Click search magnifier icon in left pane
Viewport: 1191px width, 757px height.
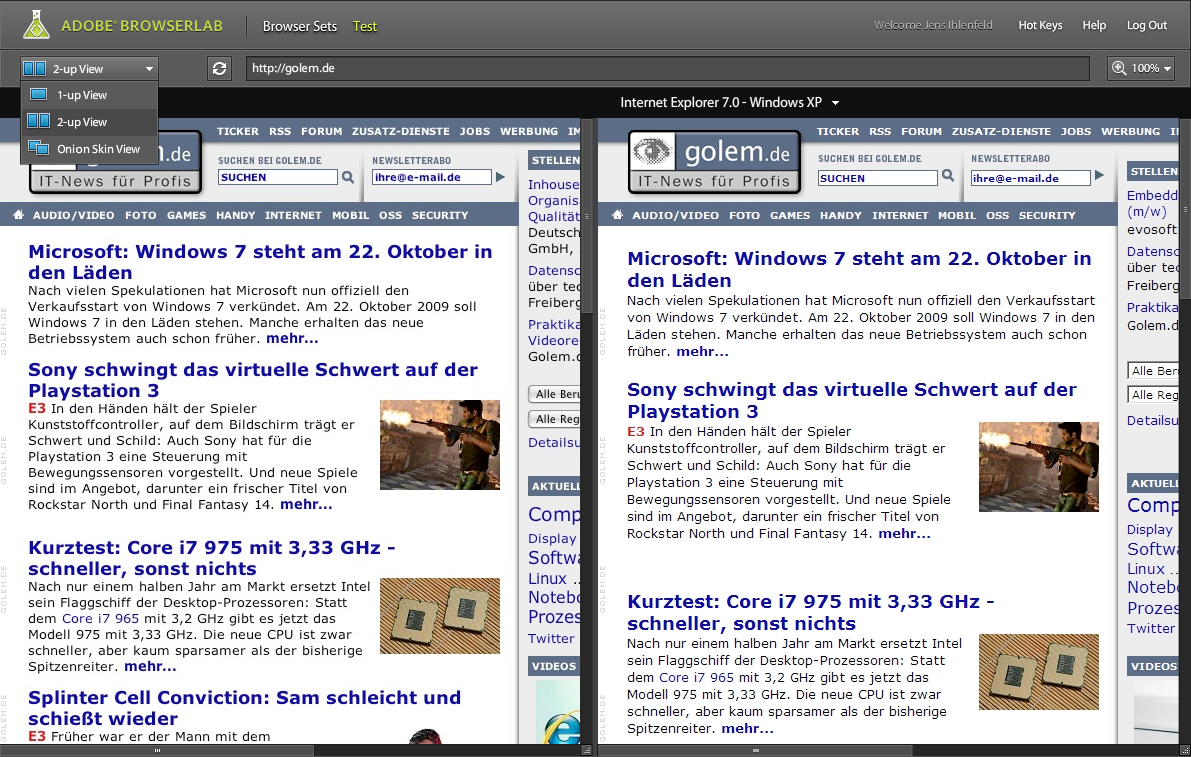pos(348,177)
